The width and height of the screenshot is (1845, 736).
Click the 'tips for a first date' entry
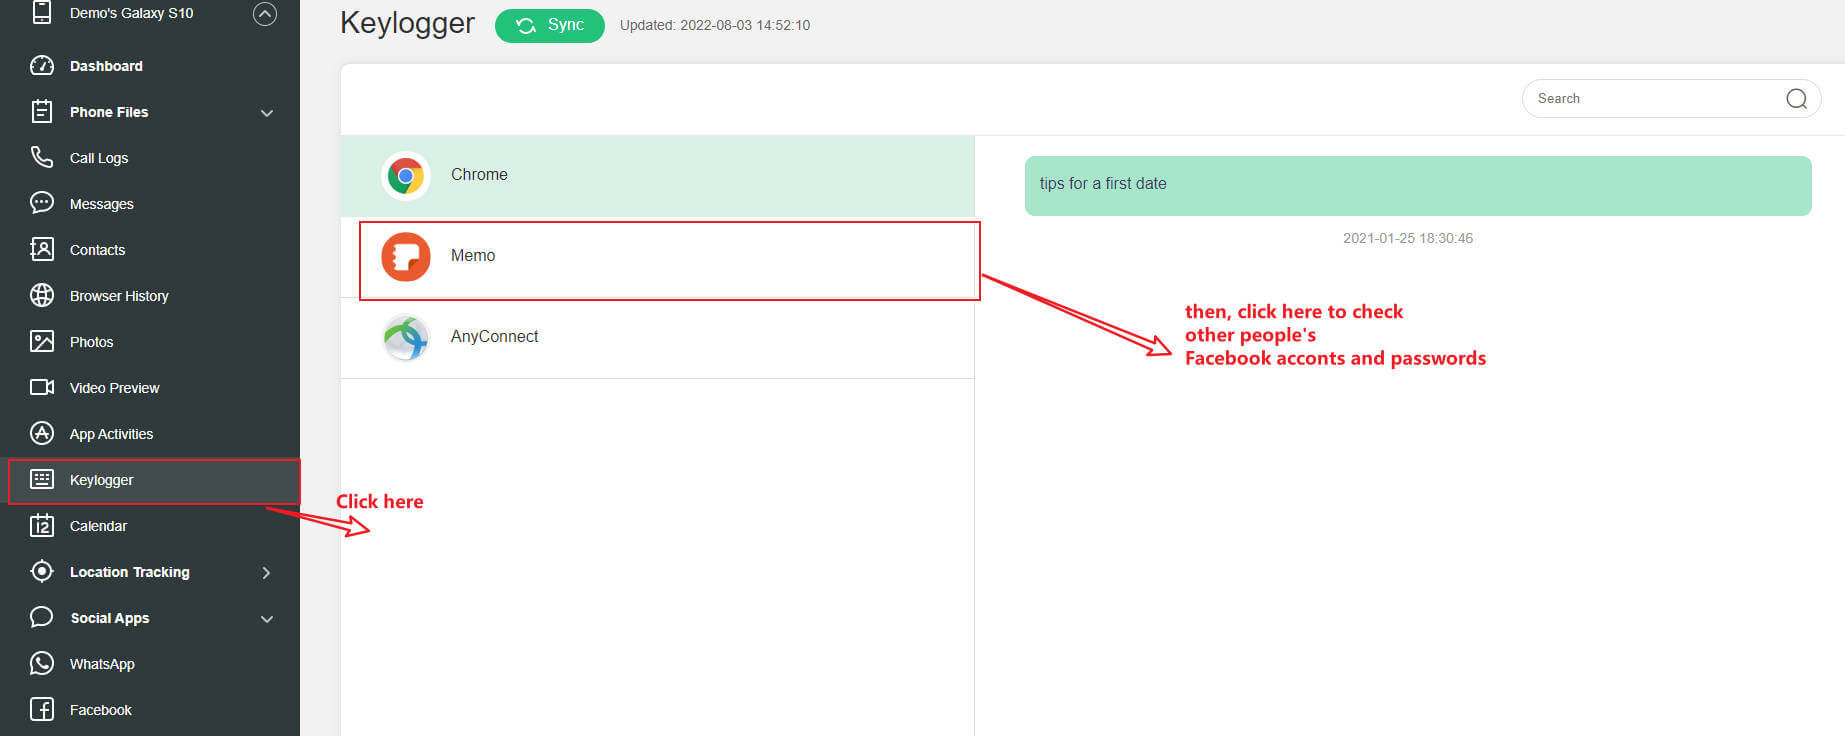(x=1418, y=185)
